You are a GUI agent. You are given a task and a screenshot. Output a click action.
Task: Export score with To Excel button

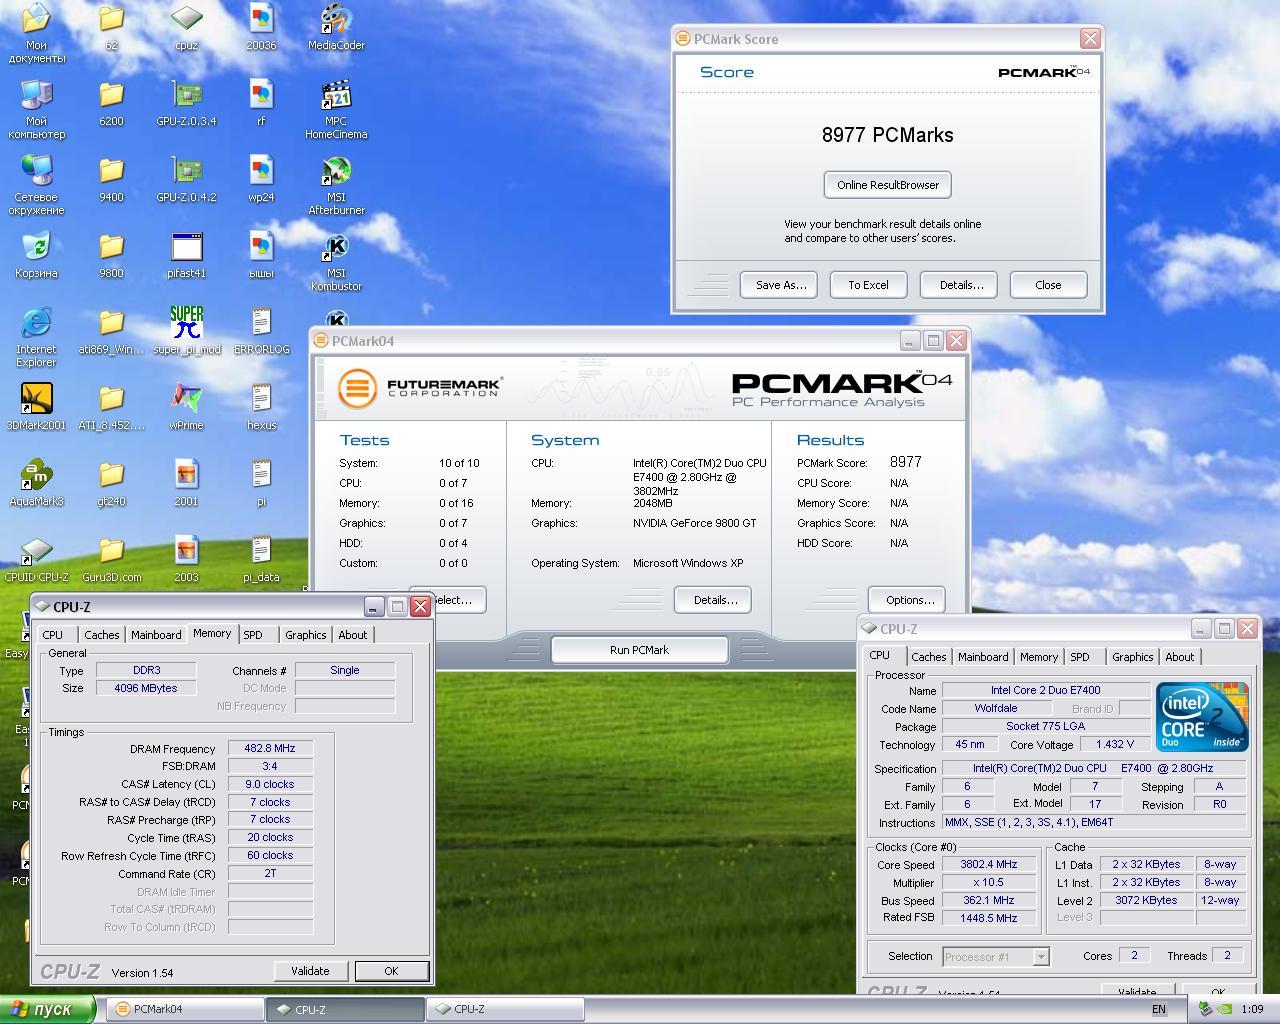[868, 285]
